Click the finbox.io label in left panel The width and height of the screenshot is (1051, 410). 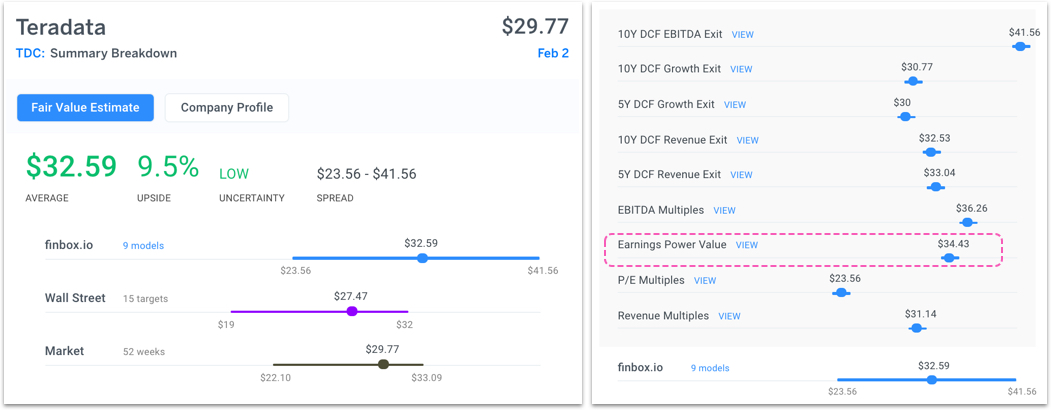[67, 245]
